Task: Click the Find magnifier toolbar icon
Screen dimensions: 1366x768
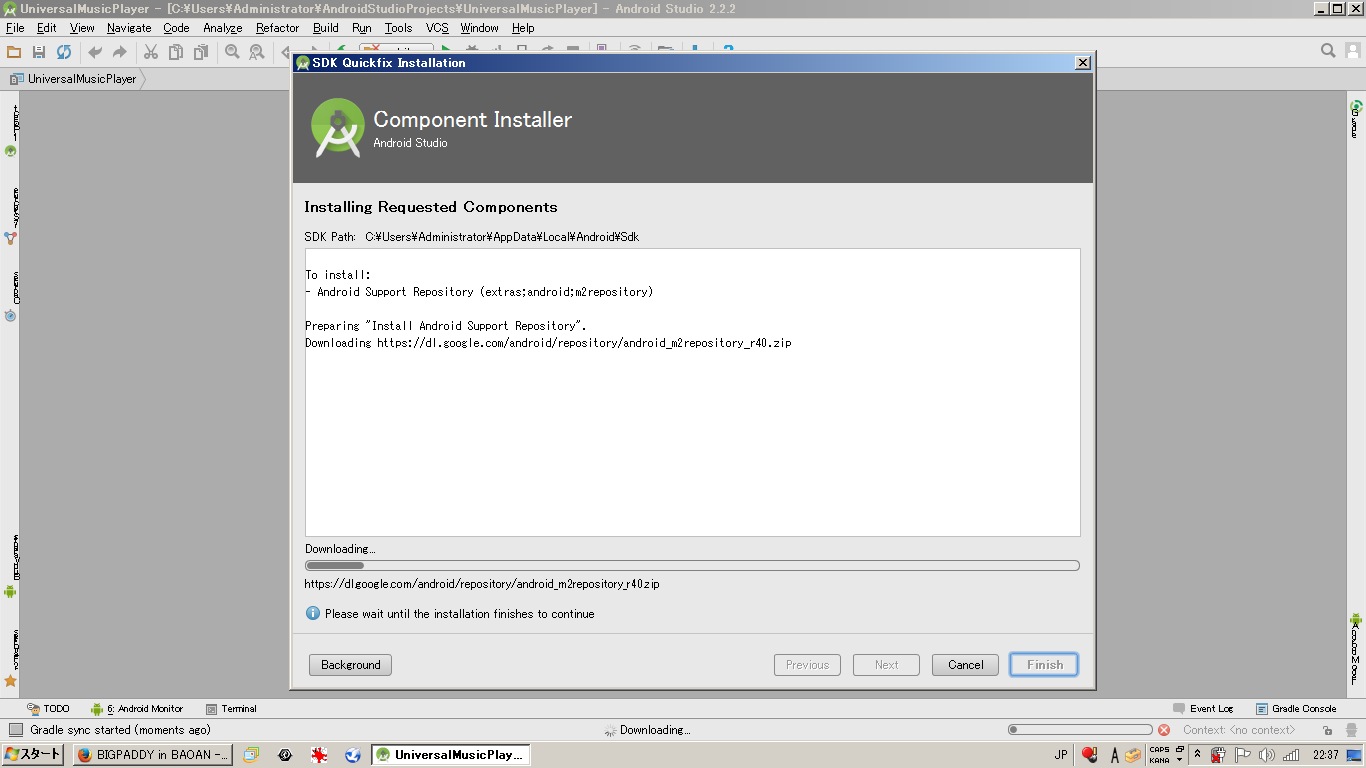Action: (x=232, y=52)
